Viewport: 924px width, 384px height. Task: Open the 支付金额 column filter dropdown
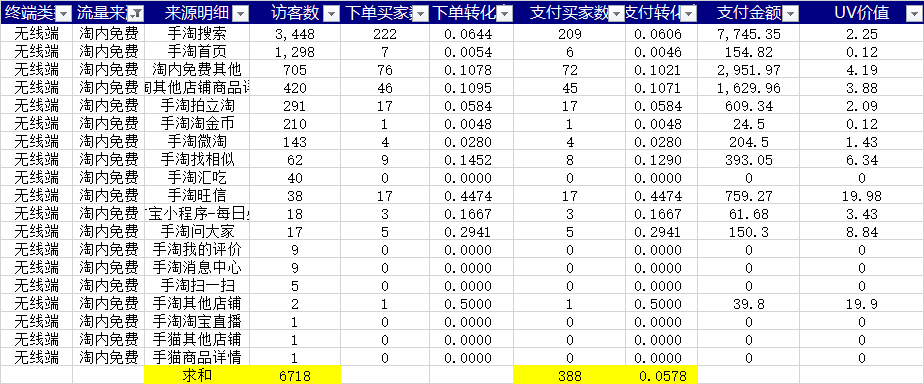tap(791, 14)
